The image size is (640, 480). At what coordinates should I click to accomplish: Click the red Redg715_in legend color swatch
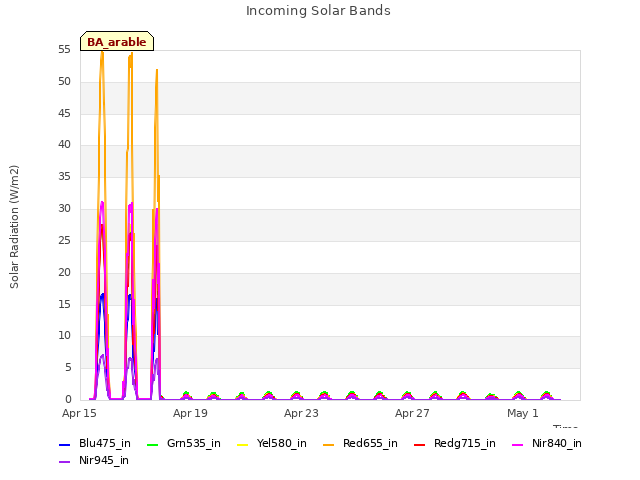[420, 444]
